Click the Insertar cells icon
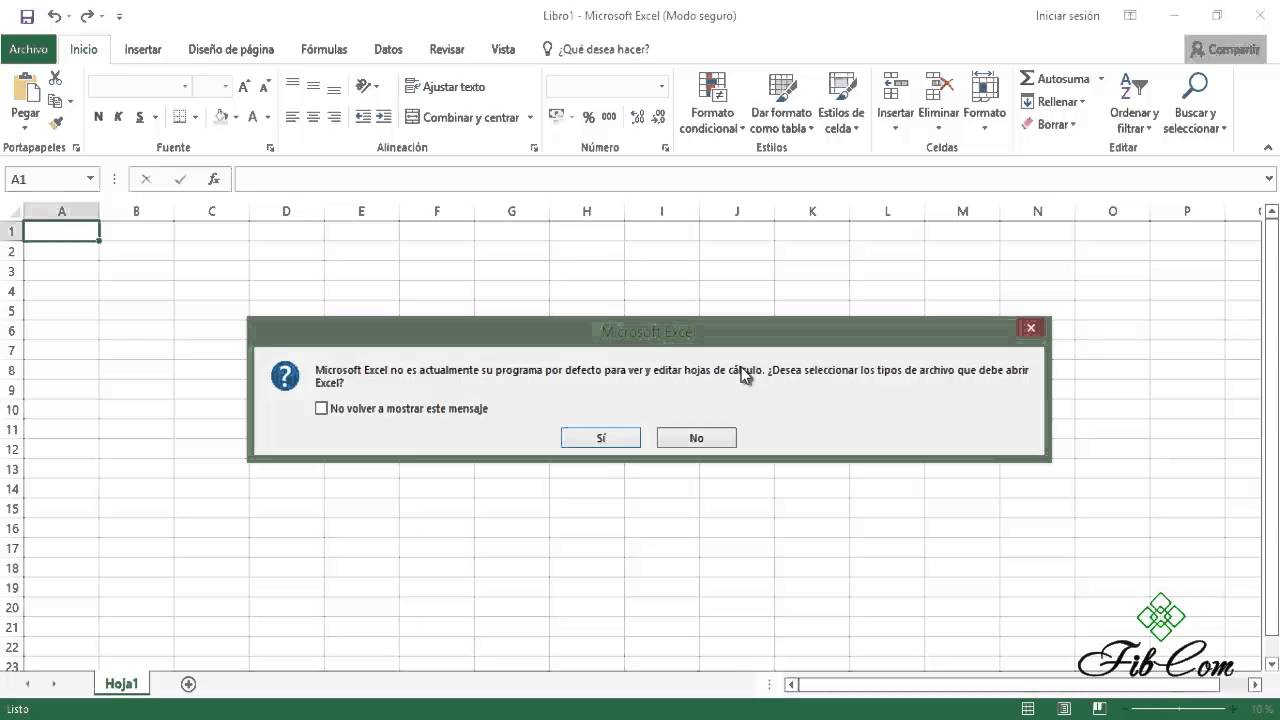Screen dimensions: 1280x720 click(x=895, y=87)
